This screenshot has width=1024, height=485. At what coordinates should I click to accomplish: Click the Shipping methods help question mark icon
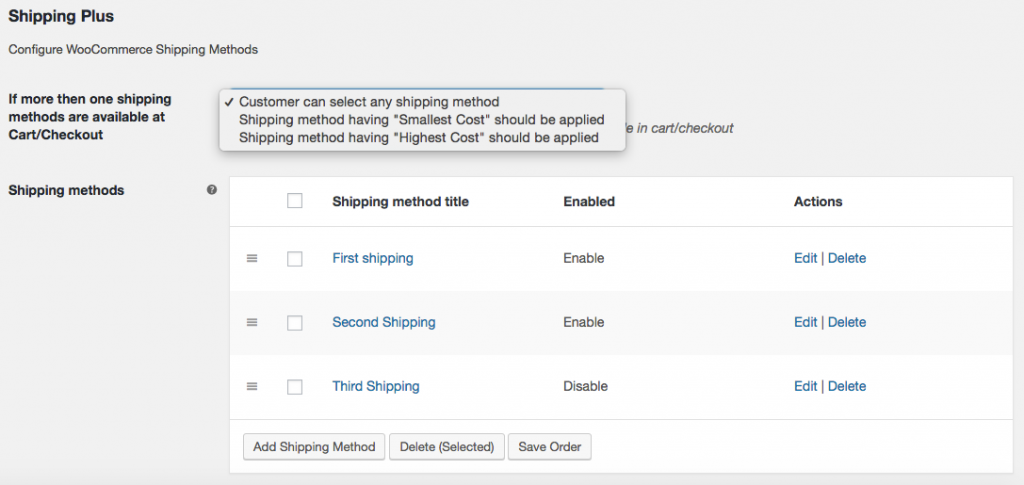coord(212,190)
